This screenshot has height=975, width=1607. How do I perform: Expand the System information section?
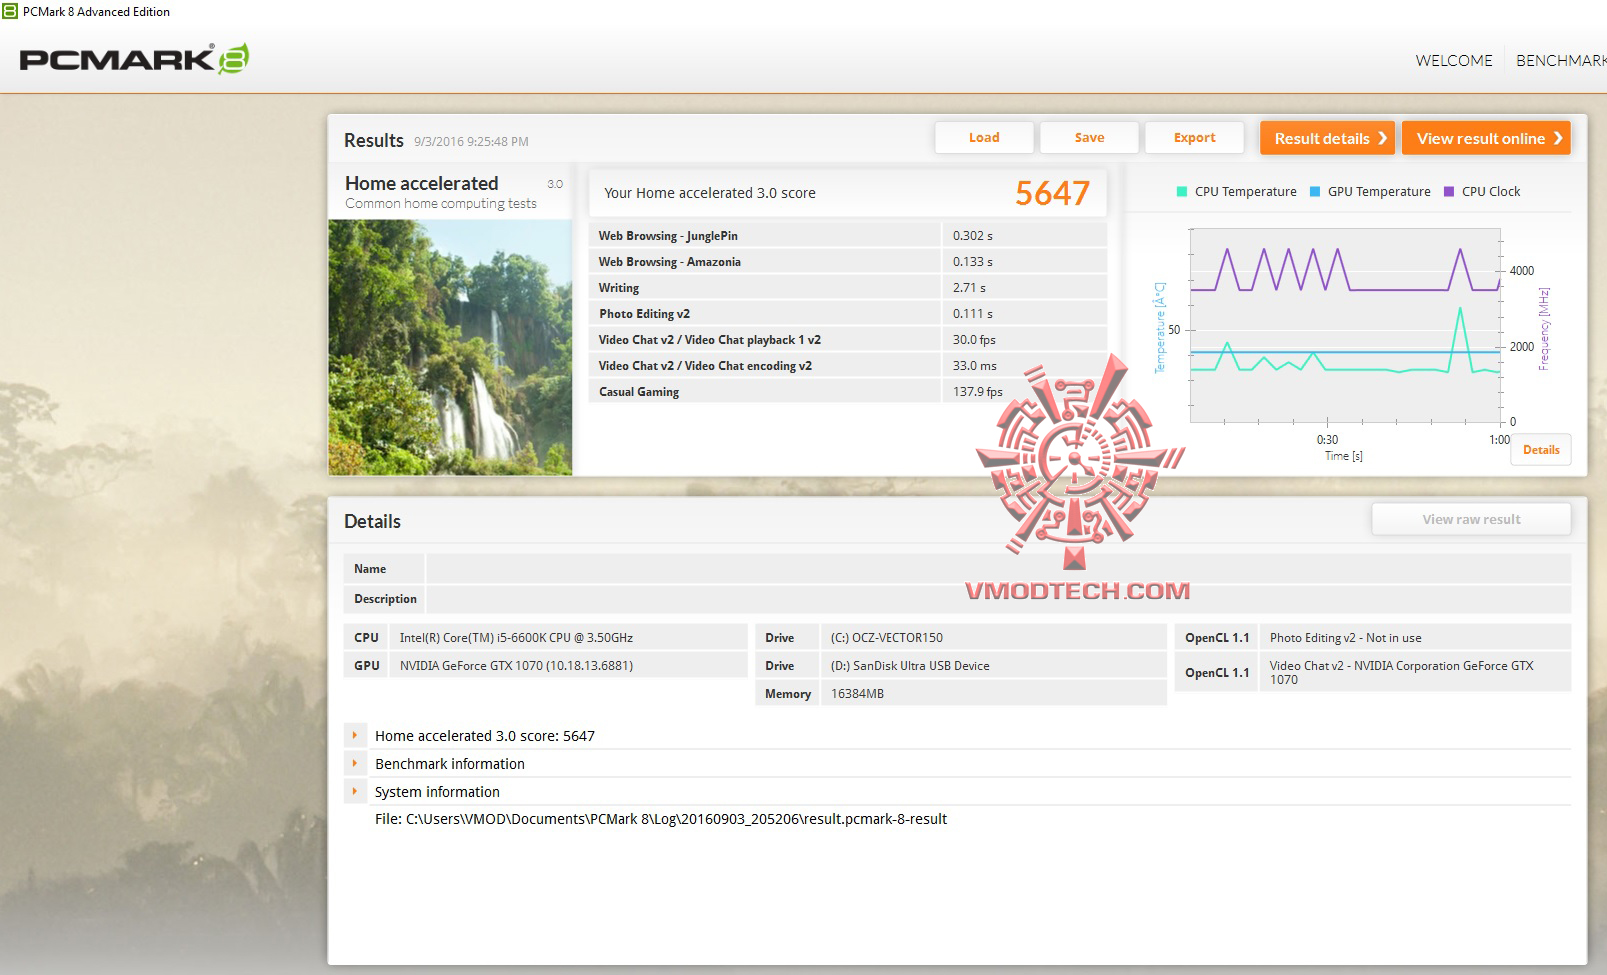[x=355, y=791]
